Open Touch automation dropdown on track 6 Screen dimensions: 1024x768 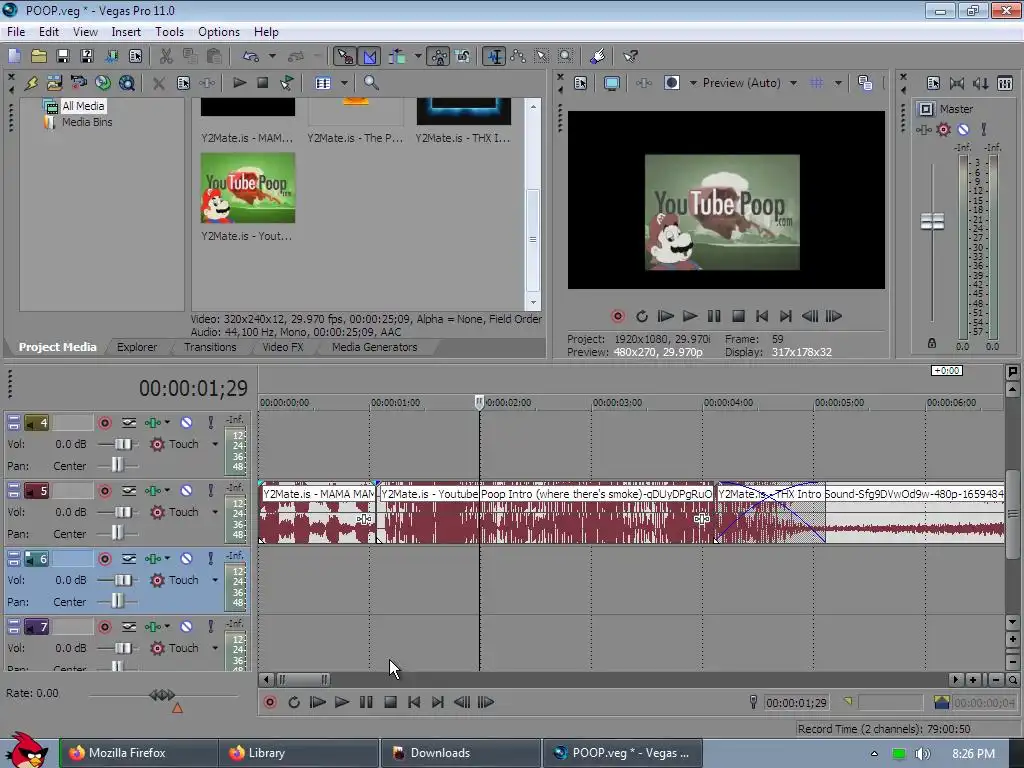[x=215, y=580]
